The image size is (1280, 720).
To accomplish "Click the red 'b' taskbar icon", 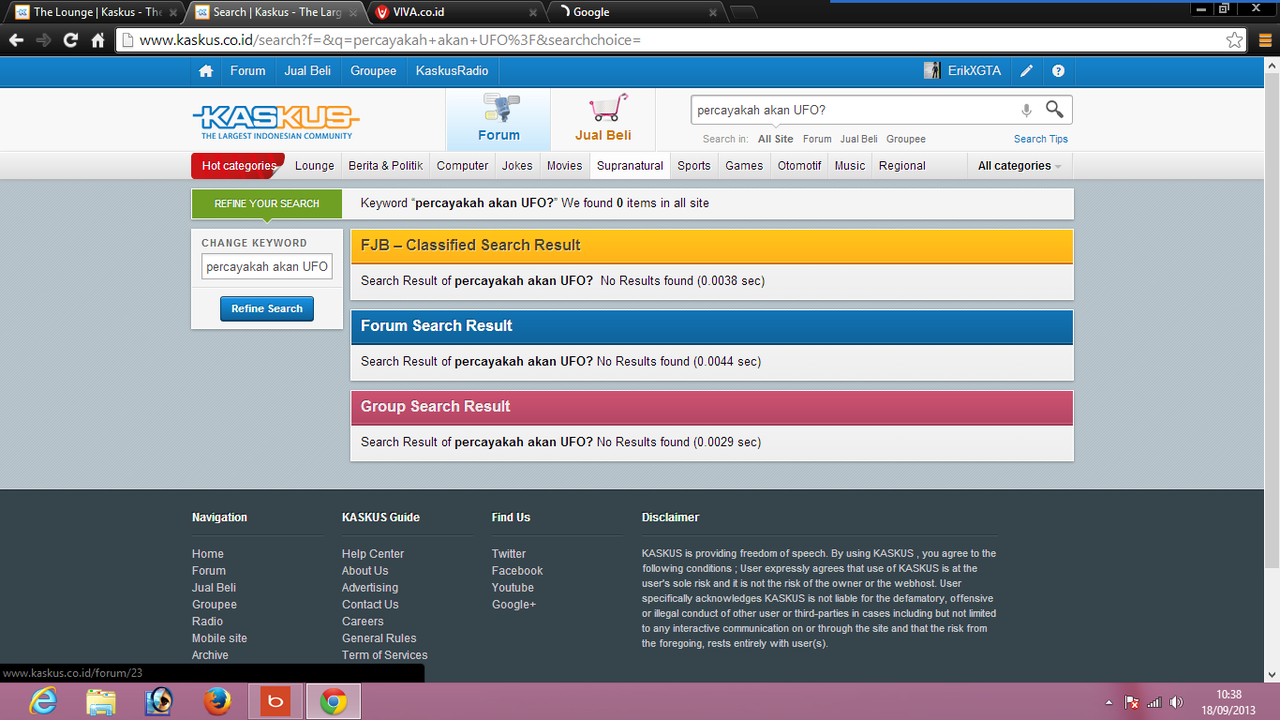I will point(275,702).
